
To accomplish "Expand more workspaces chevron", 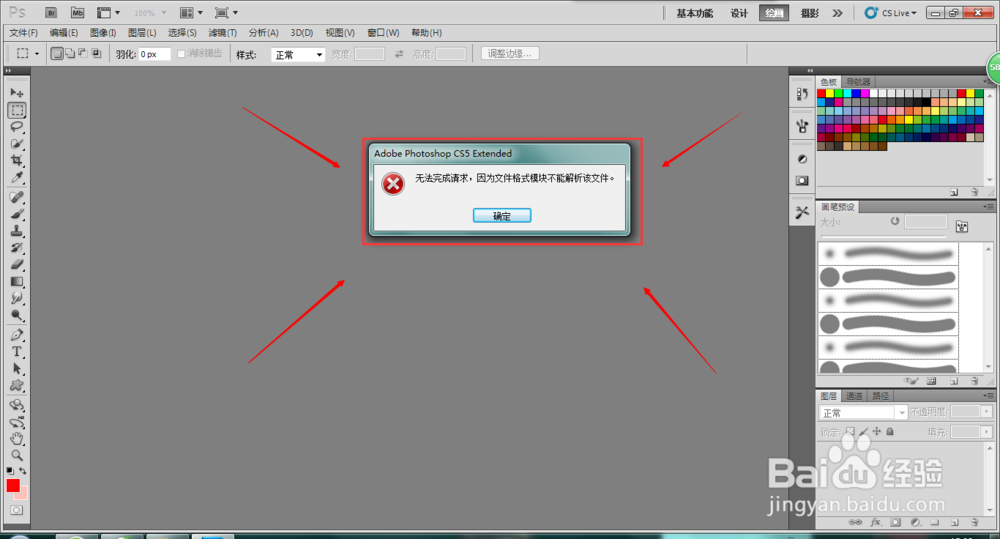I will pyautogui.click(x=837, y=13).
